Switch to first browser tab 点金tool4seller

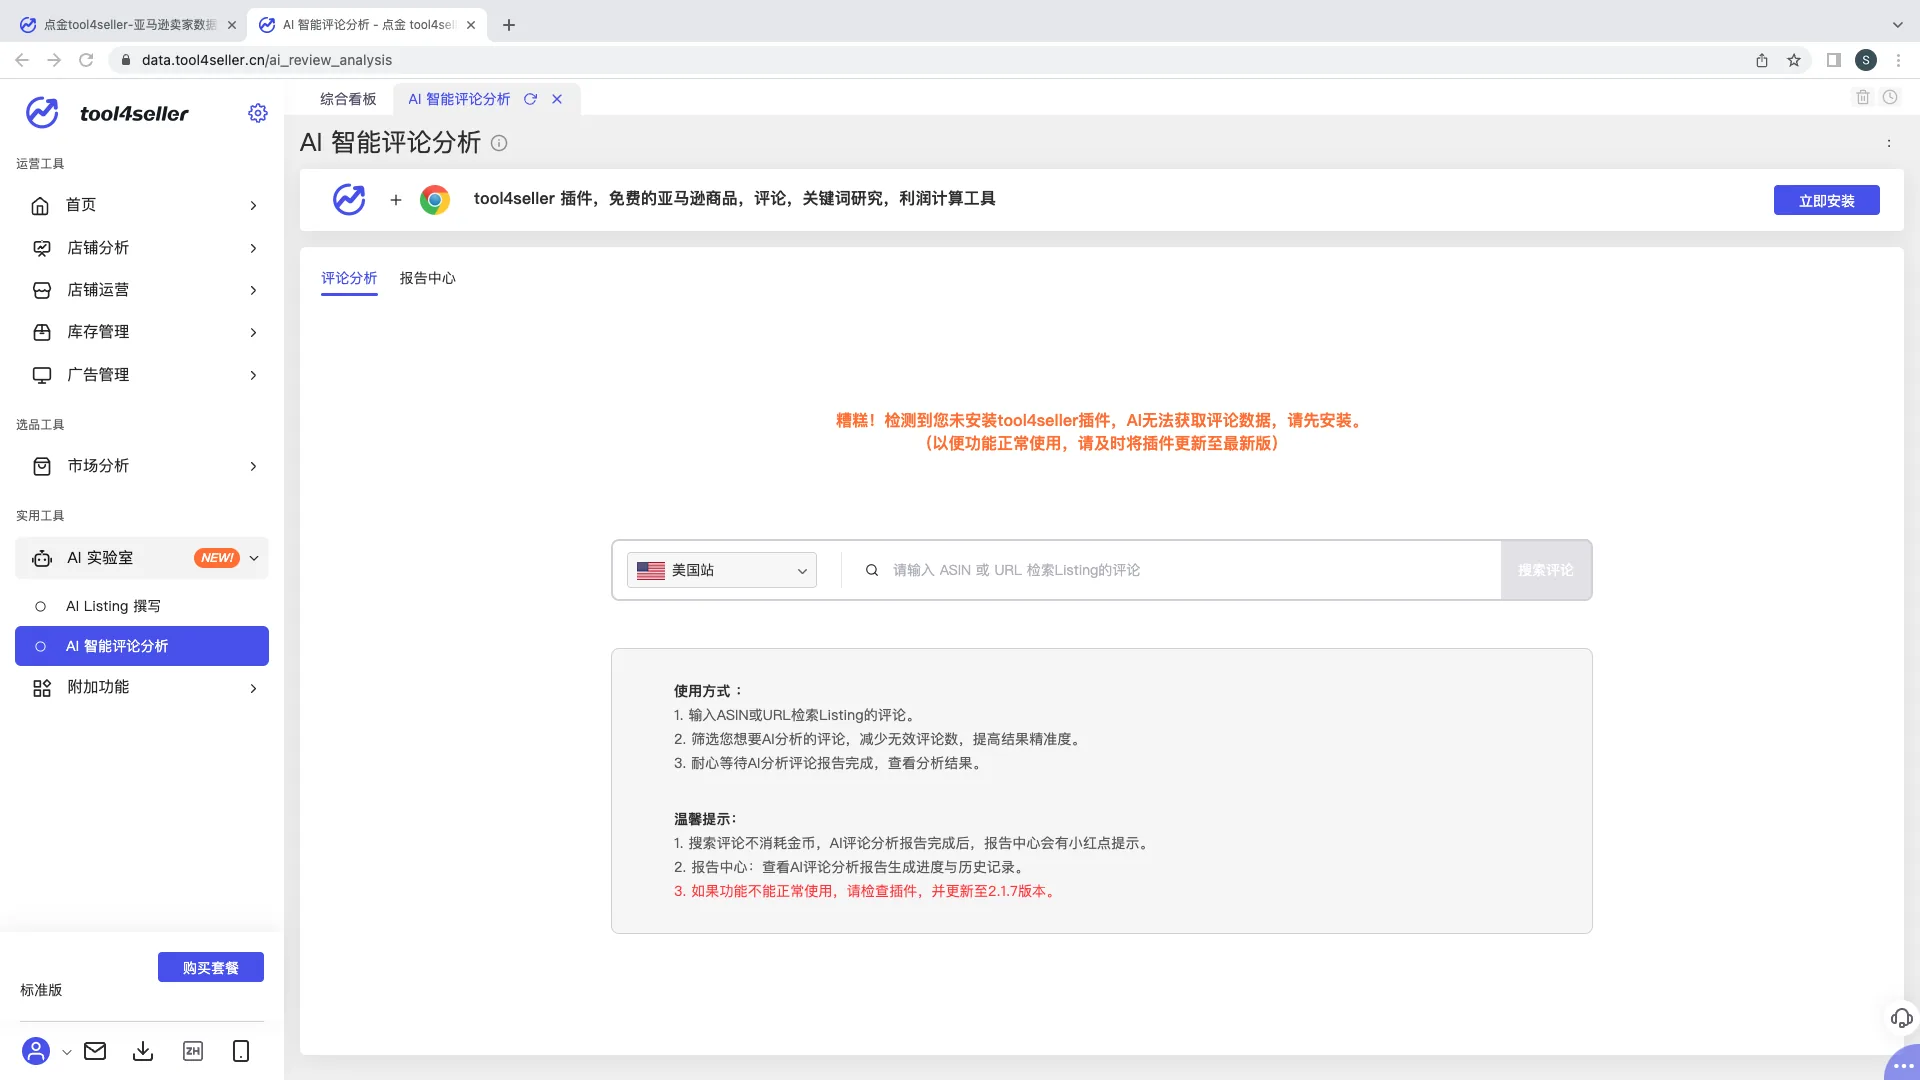(x=128, y=25)
